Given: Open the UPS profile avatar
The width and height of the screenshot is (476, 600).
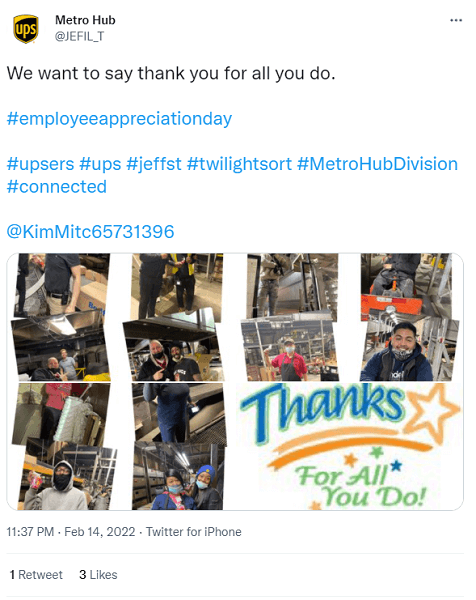Looking at the screenshot, I should (x=26, y=29).
